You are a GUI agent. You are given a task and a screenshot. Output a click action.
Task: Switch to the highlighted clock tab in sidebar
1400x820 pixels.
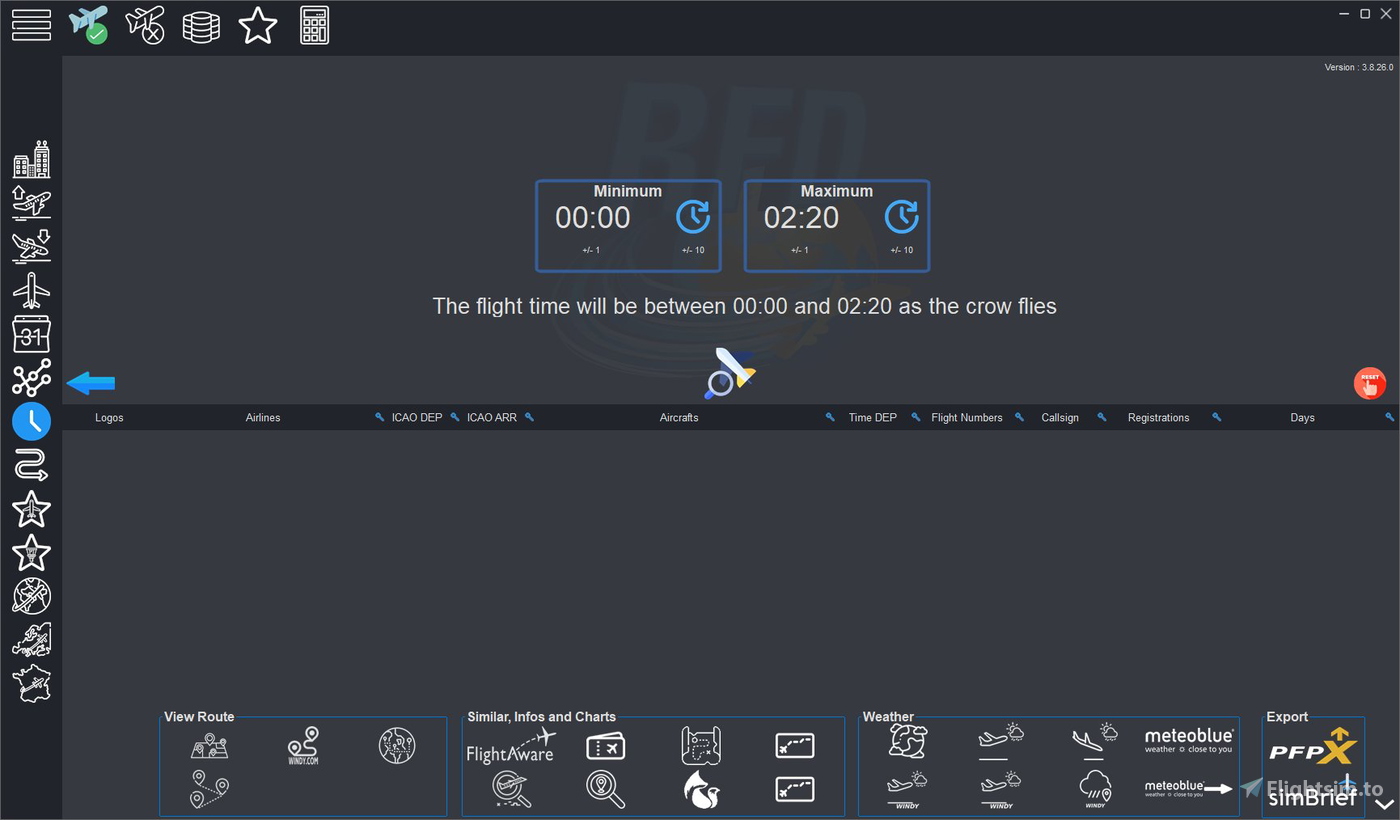[31, 422]
